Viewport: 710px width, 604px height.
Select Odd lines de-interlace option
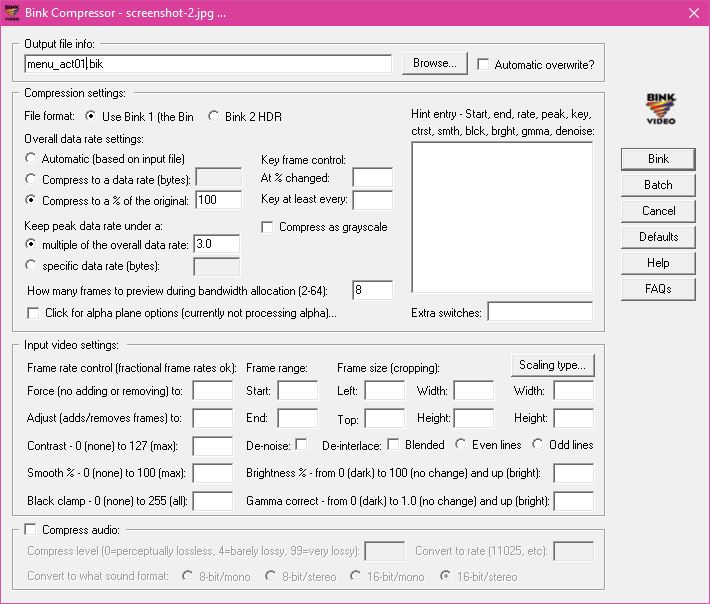point(538,444)
